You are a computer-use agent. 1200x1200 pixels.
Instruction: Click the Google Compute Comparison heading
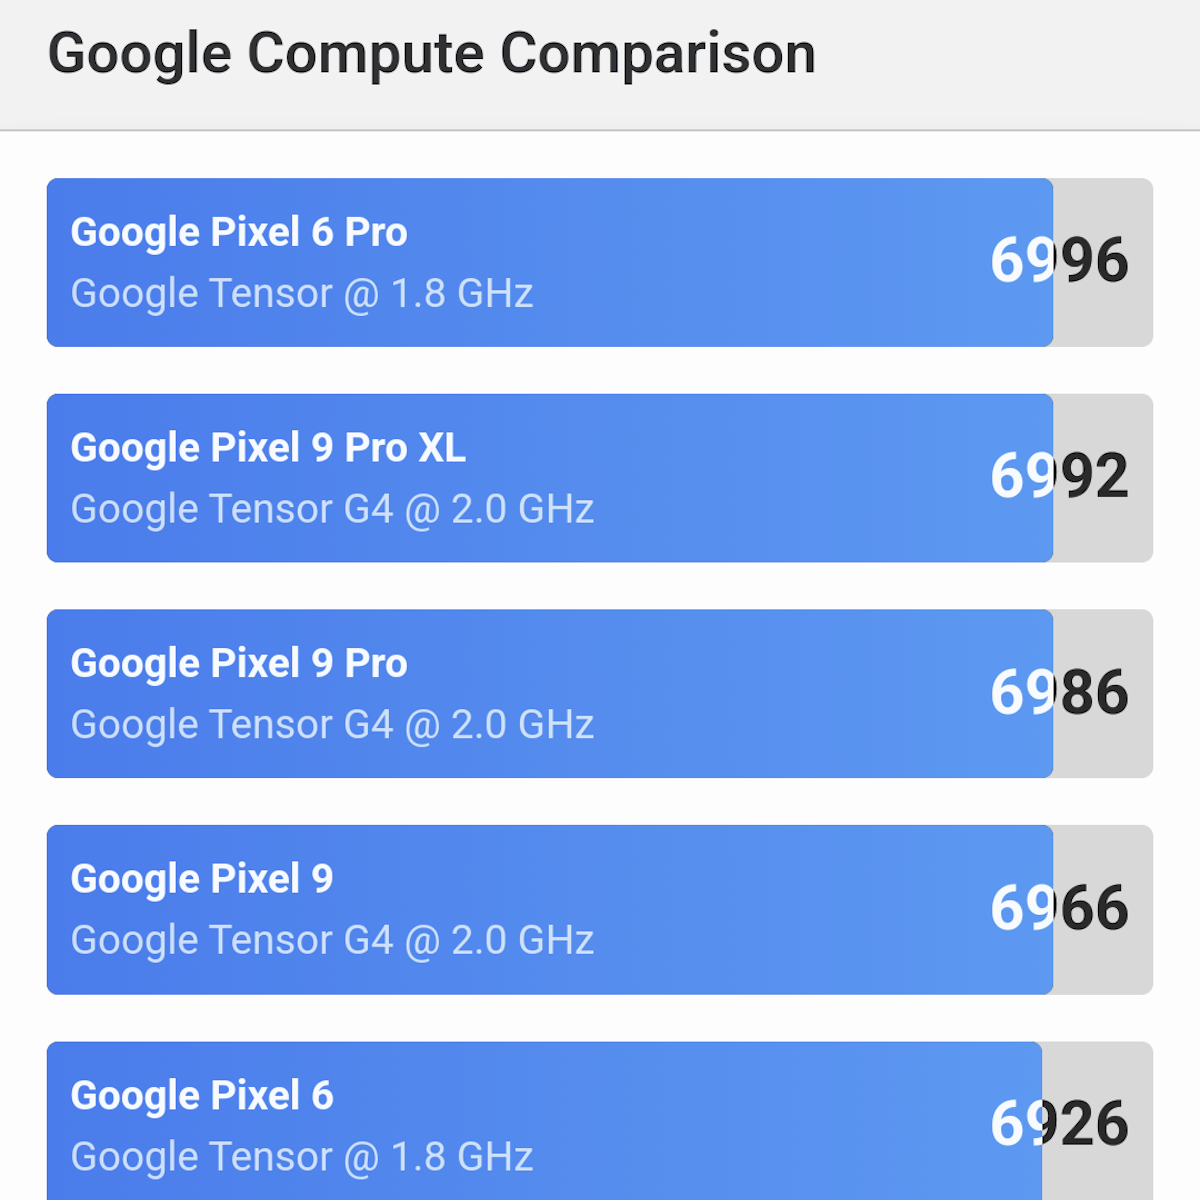(431, 54)
